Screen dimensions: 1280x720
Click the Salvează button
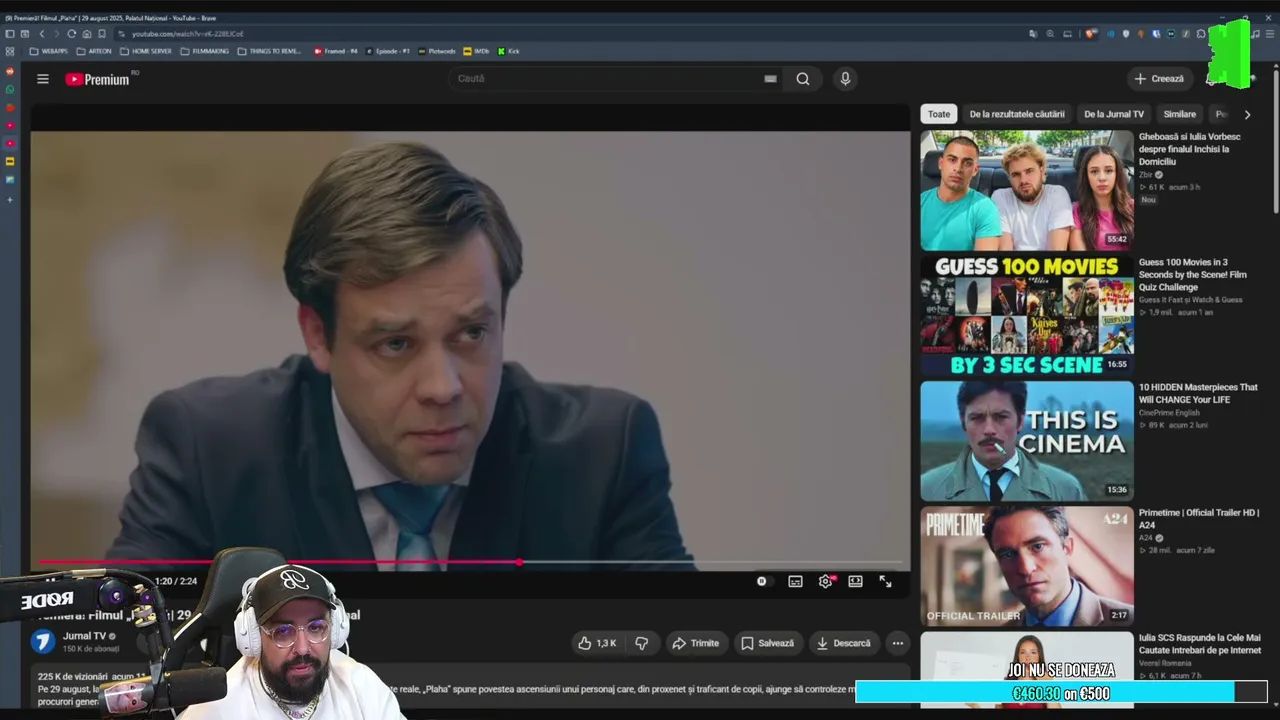[767, 643]
